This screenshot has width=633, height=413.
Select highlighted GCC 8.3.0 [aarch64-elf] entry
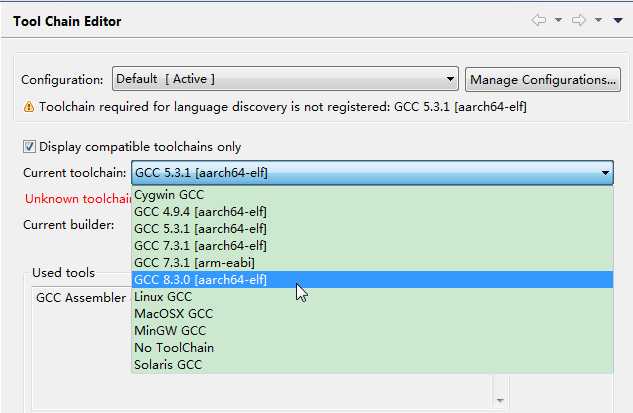(x=372, y=279)
